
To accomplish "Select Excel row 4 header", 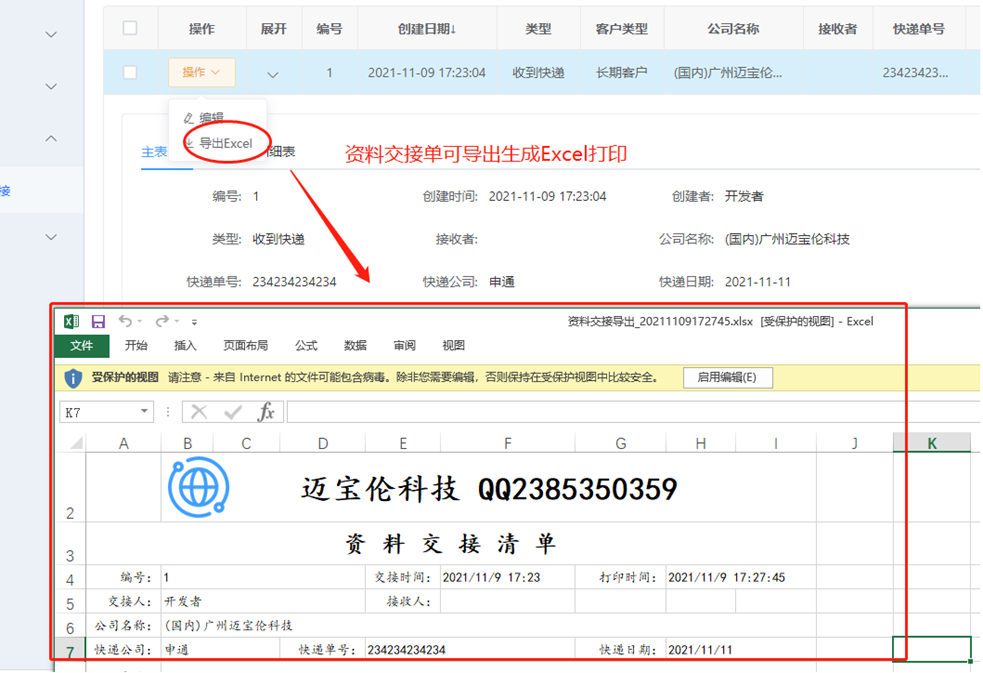I will click(x=70, y=579).
